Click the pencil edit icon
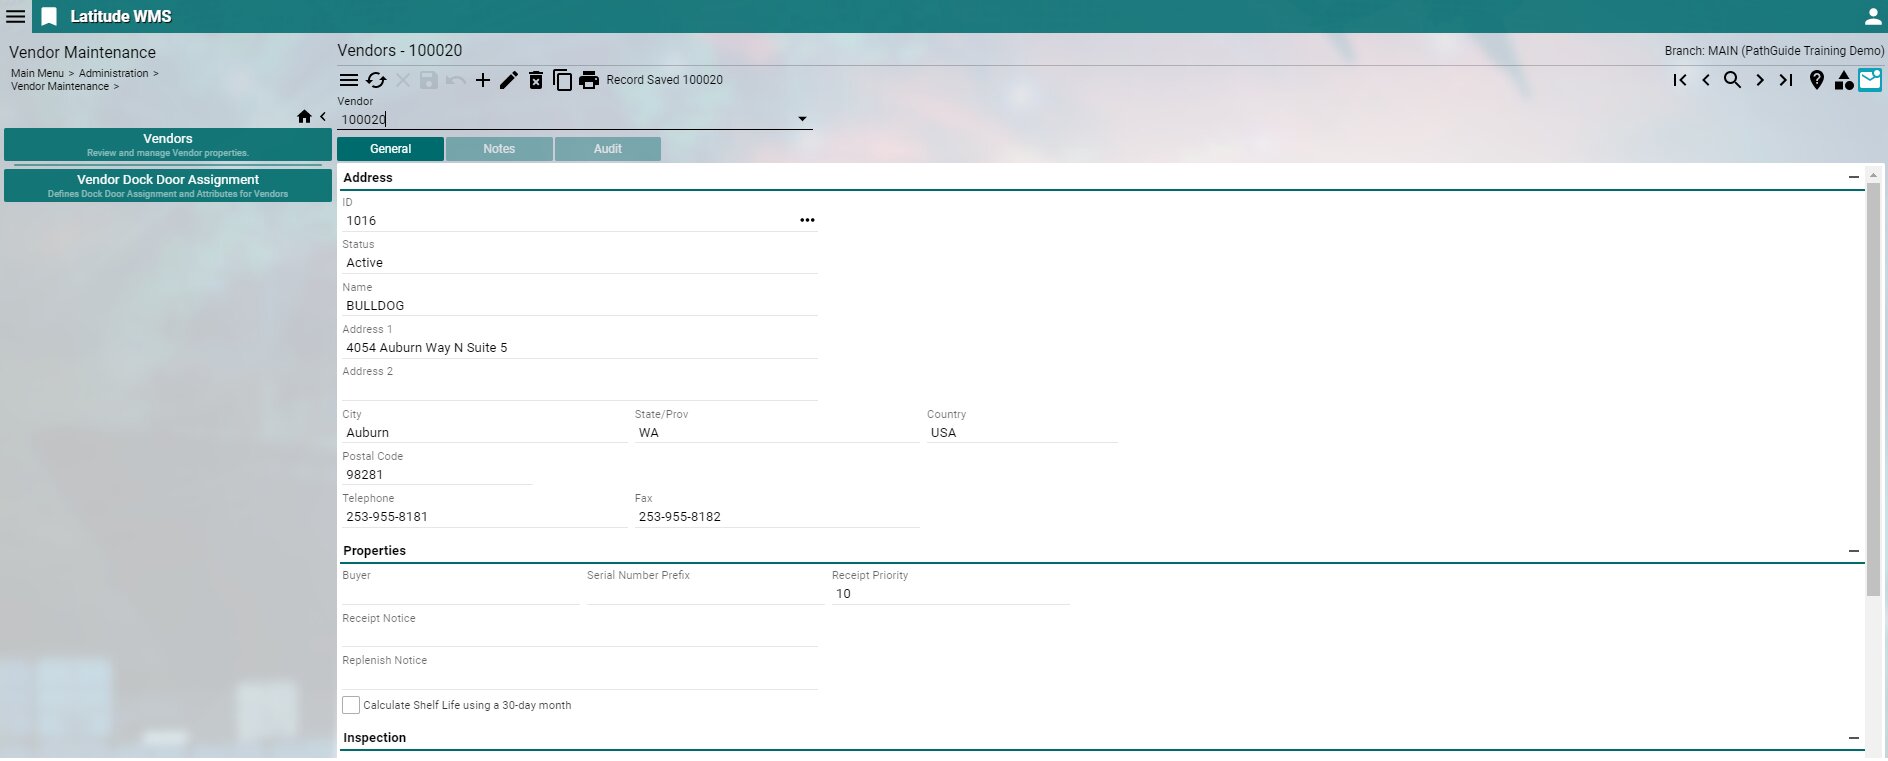Image resolution: width=1888 pixels, height=761 pixels. (x=509, y=80)
